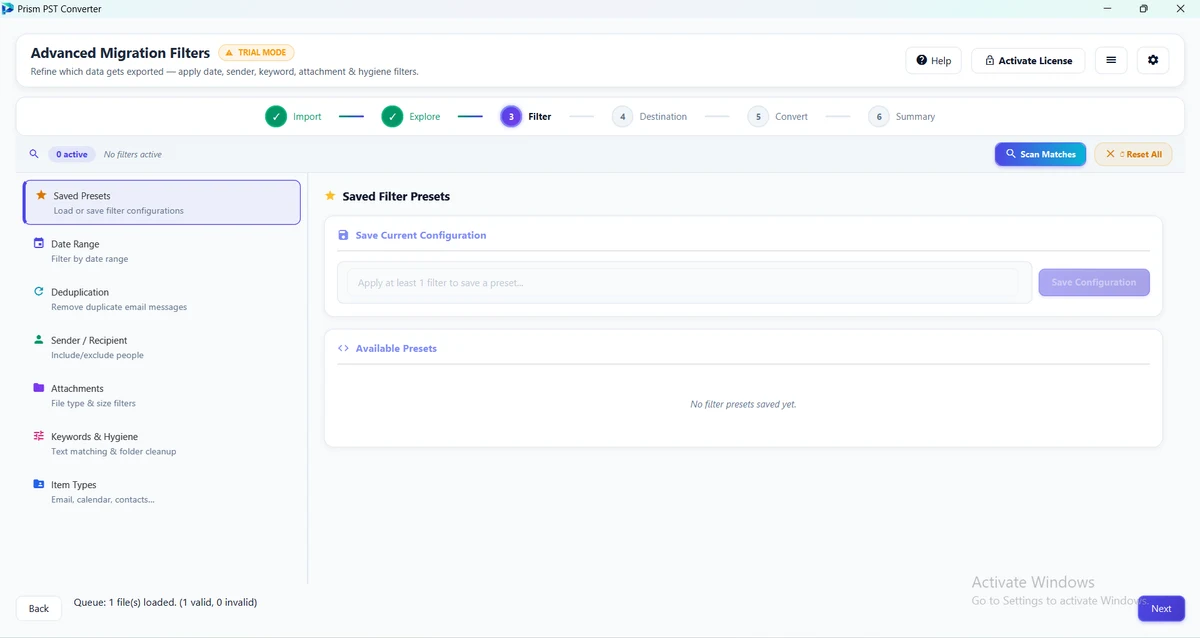
Task: Click the 'Queue: 1 file(s) loaded' status text
Action: click(166, 603)
